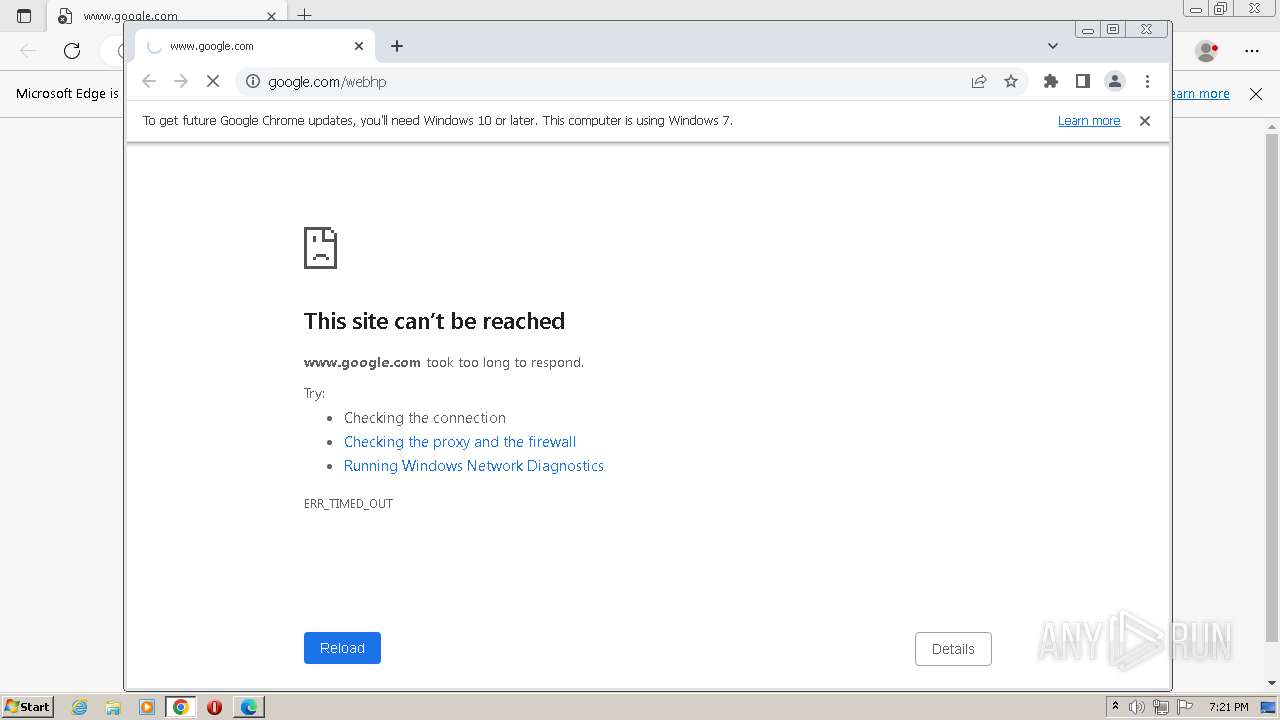Dismiss the Edge notification bar
Screen dimensions: 1280x720
click(1256, 94)
